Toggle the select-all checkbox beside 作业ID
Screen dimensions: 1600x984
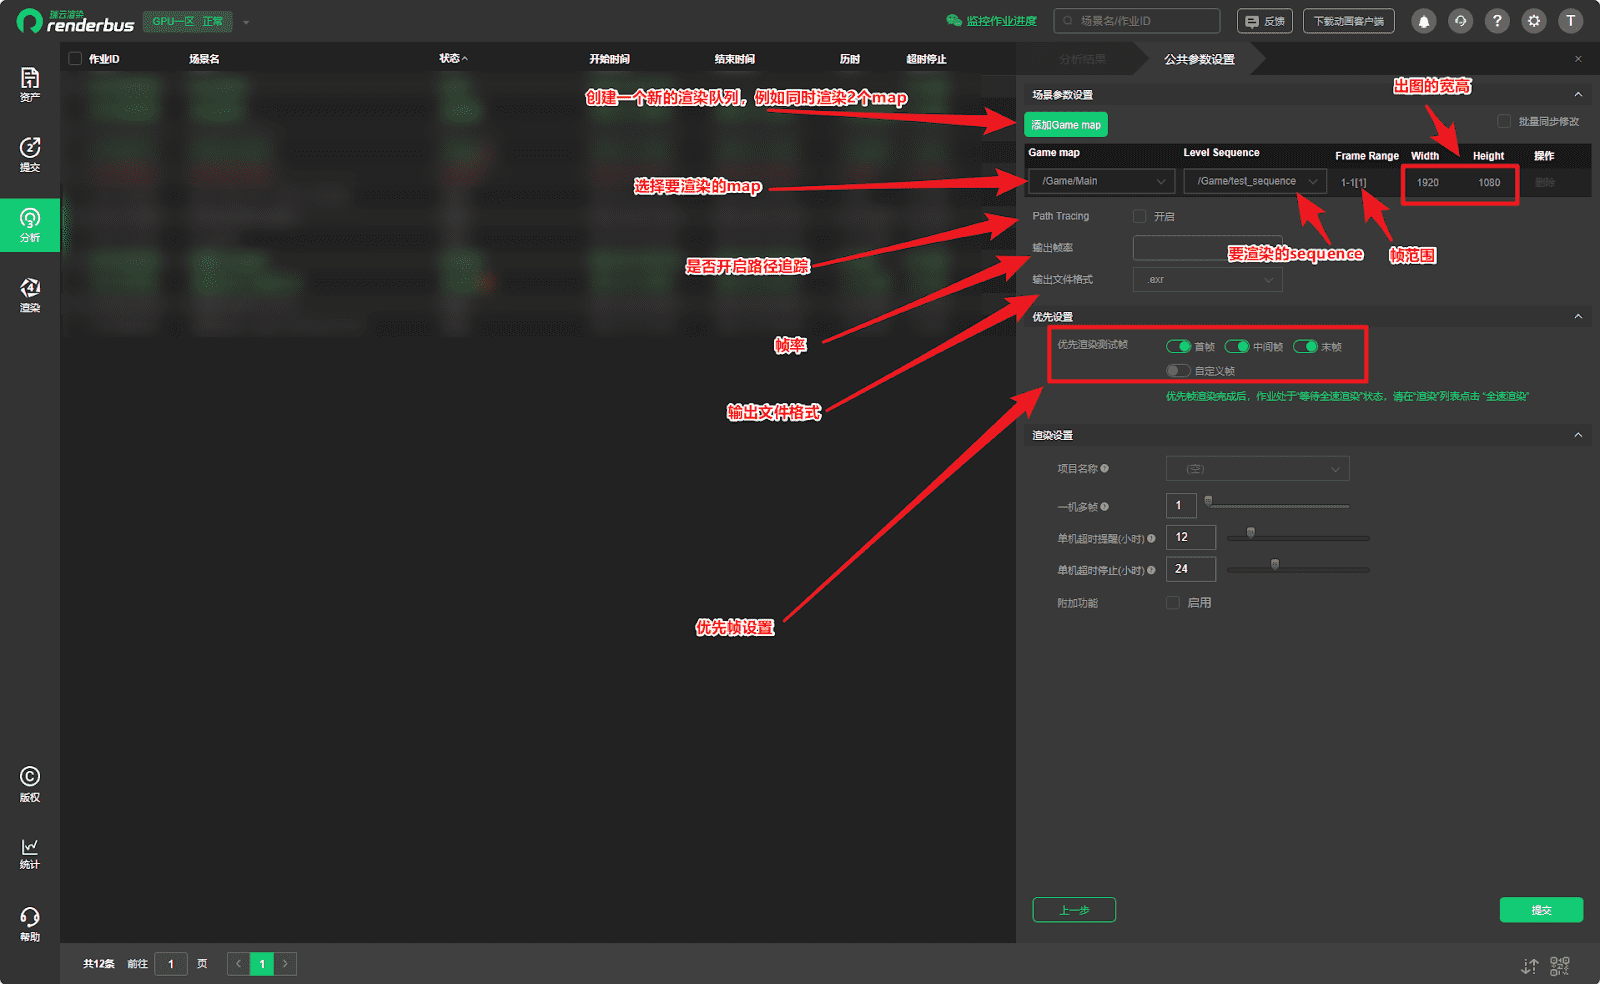75,59
